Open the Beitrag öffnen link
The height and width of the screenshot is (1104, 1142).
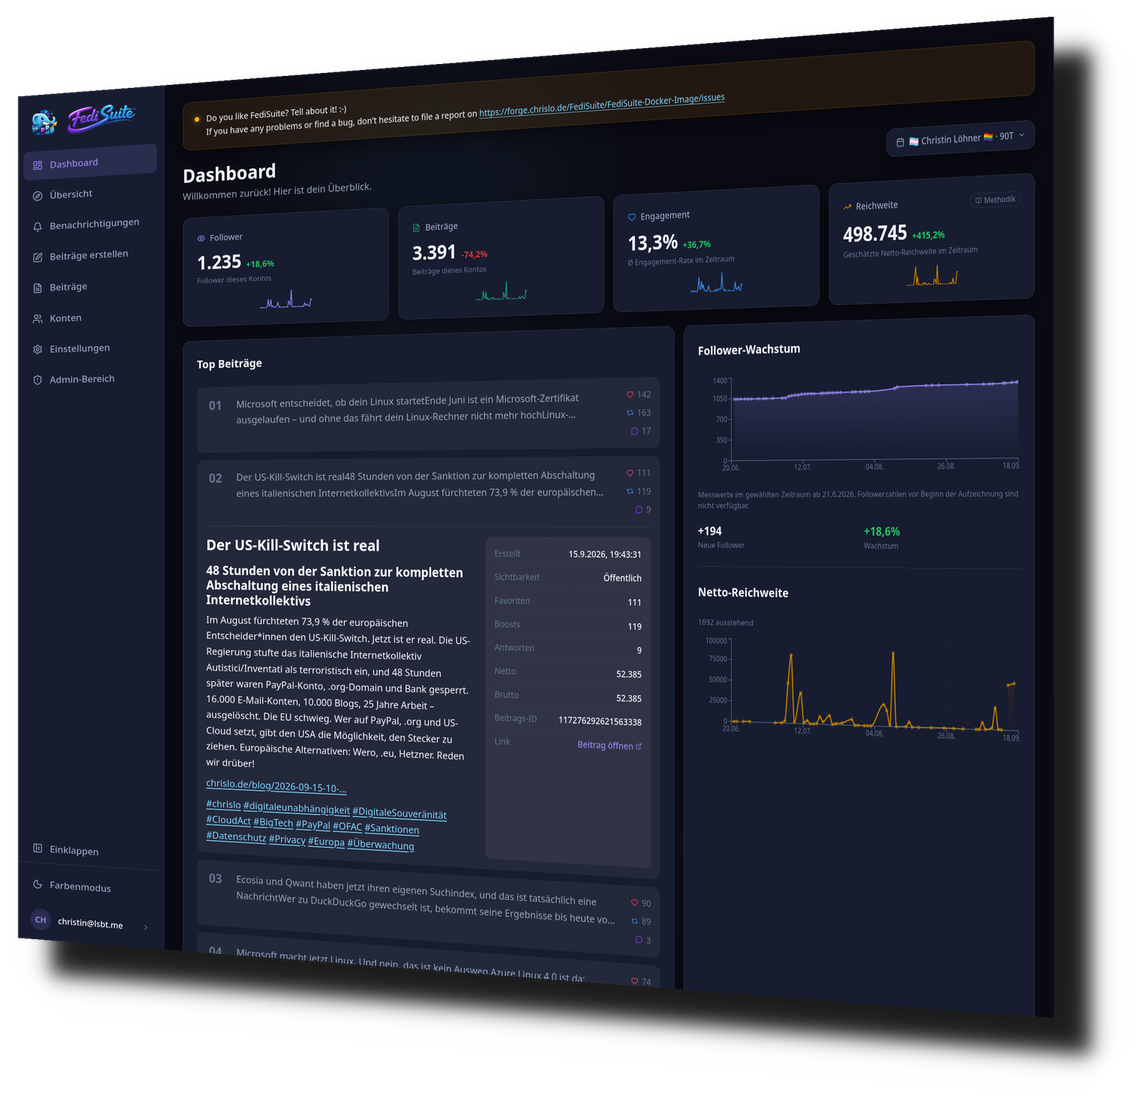tap(609, 746)
